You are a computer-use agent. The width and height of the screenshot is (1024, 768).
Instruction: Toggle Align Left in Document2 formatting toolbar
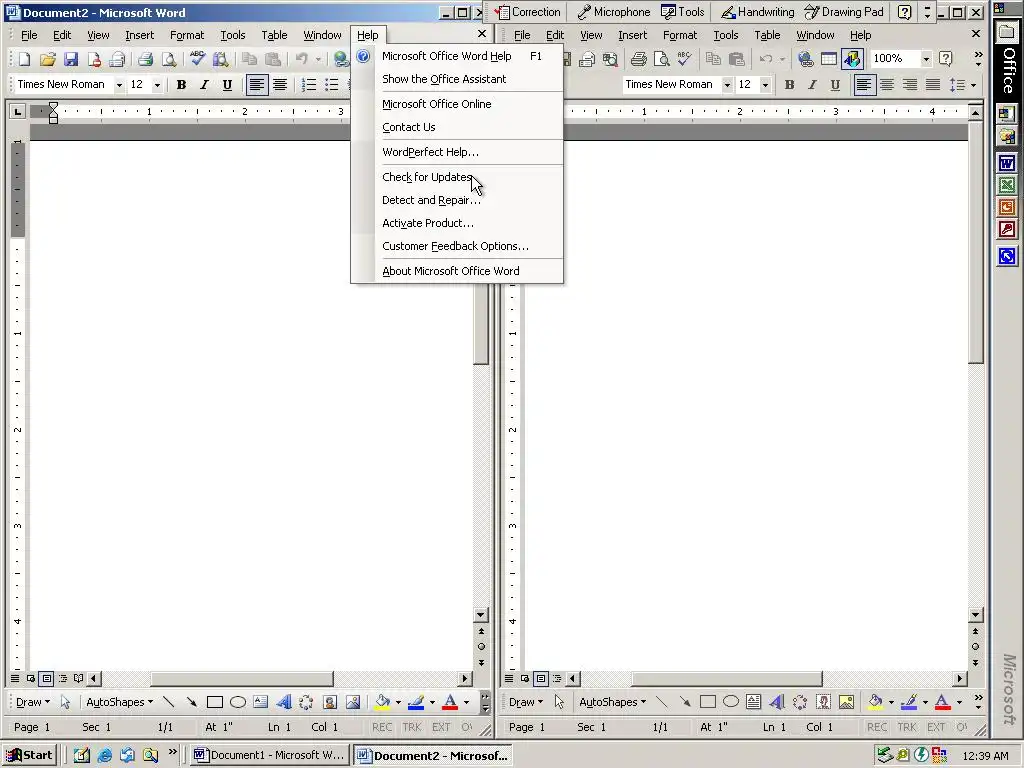pyautogui.click(x=257, y=85)
